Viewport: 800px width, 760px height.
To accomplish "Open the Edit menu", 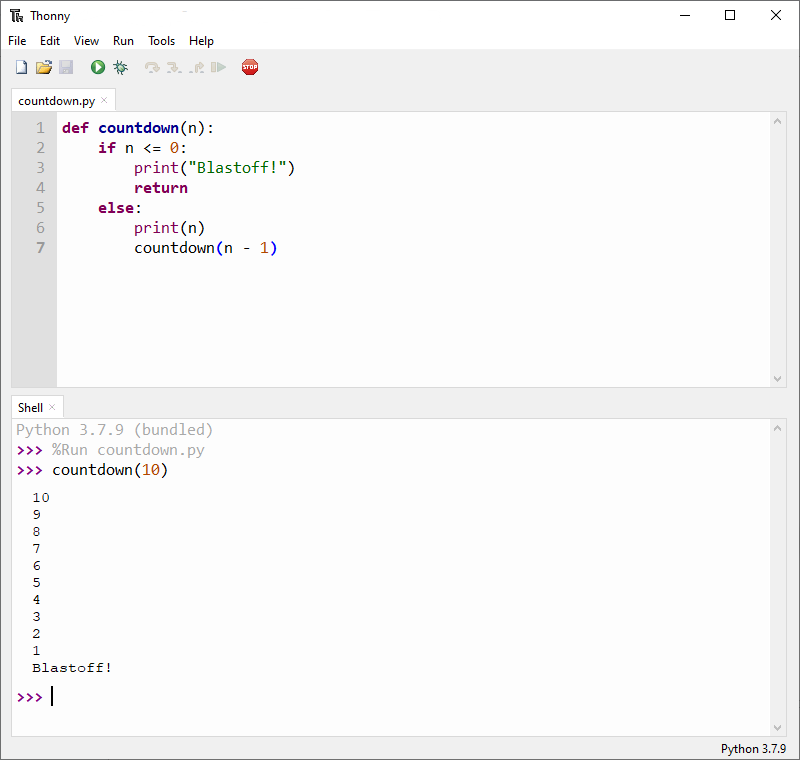I will point(50,41).
